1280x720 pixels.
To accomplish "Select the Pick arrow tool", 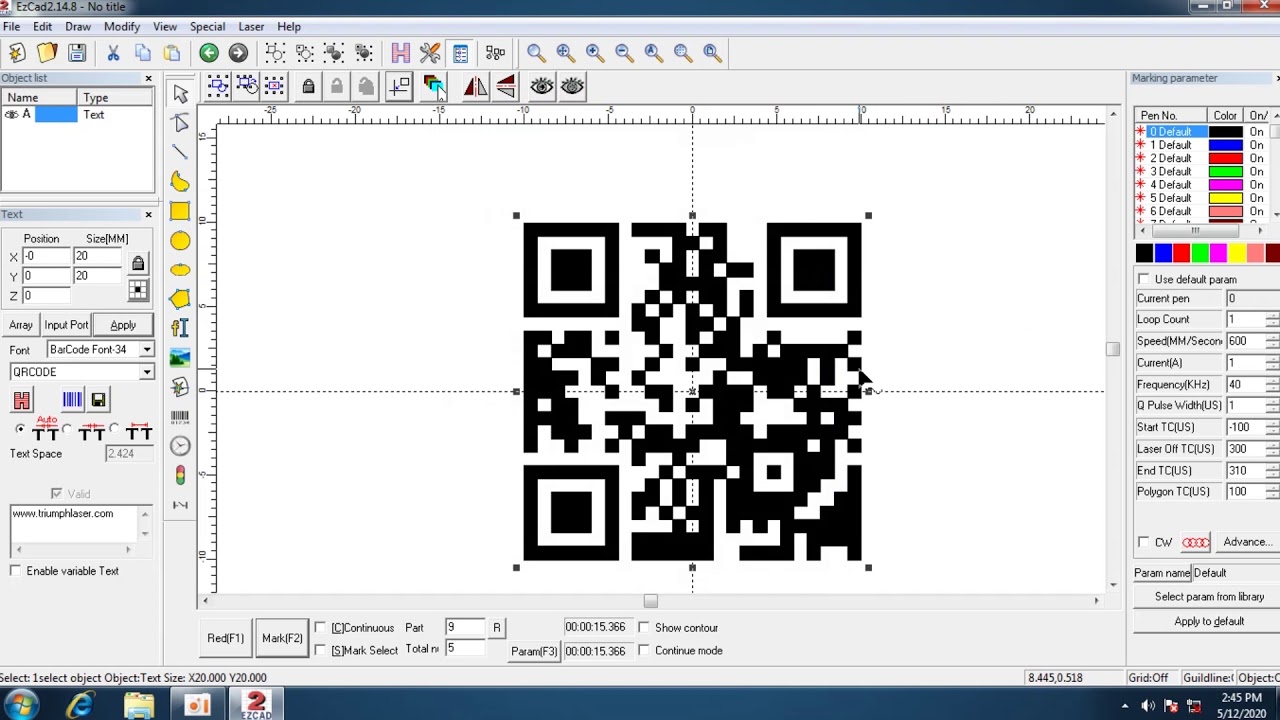I will [x=180, y=93].
